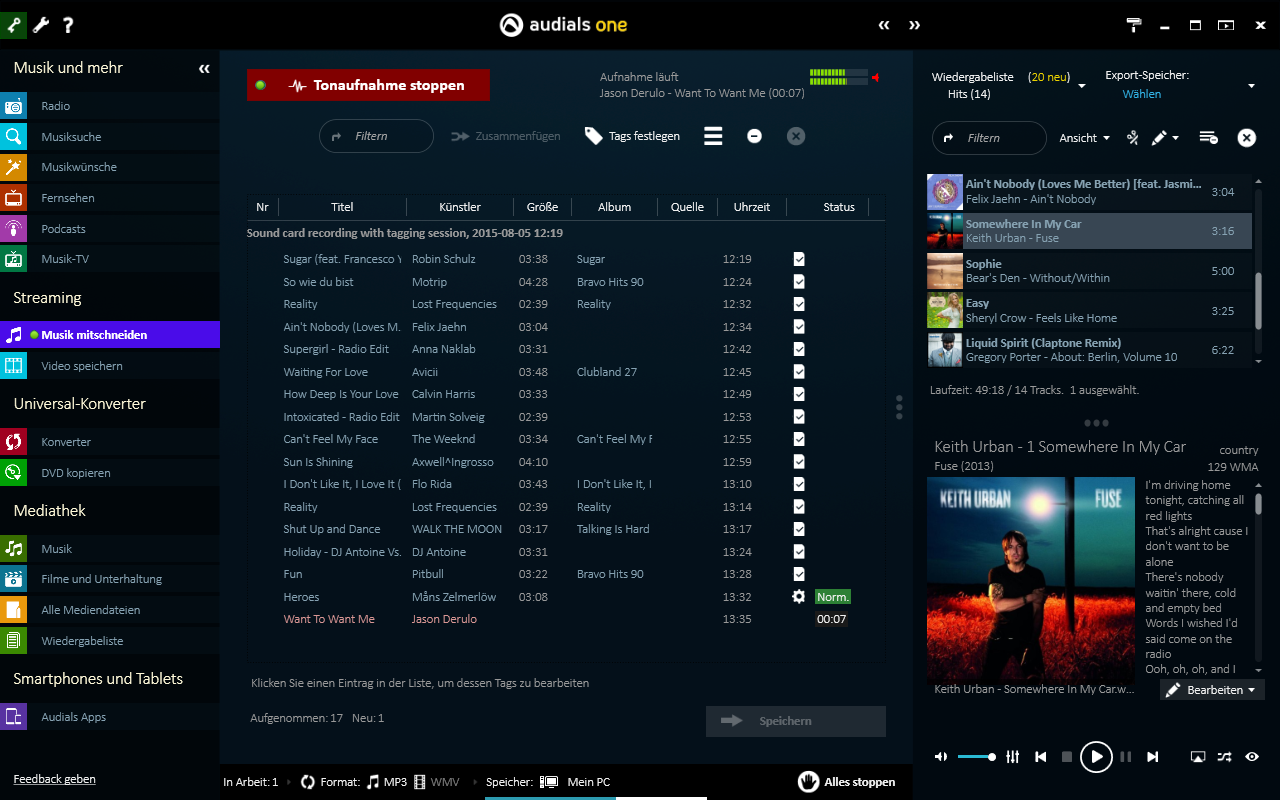Click the Alles stoppen button
The image size is (1280, 800).
click(x=847, y=782)
